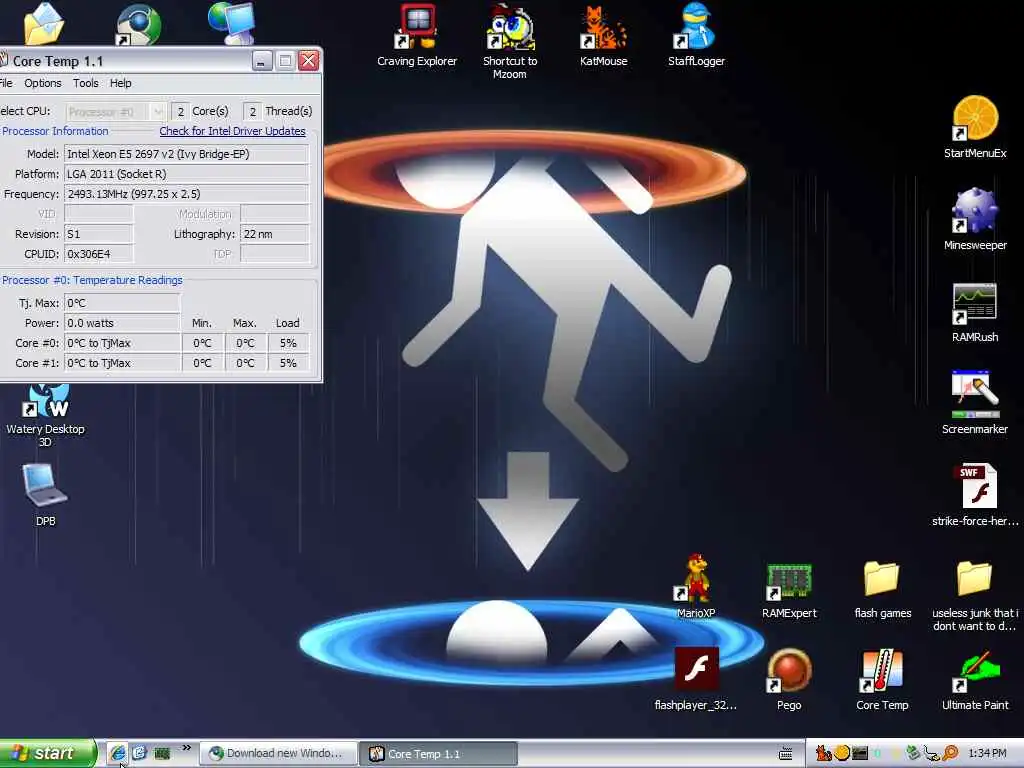Click the Core #1 temperature reading field
Screen dimensions: 1024x768
(x=123, y=363)
